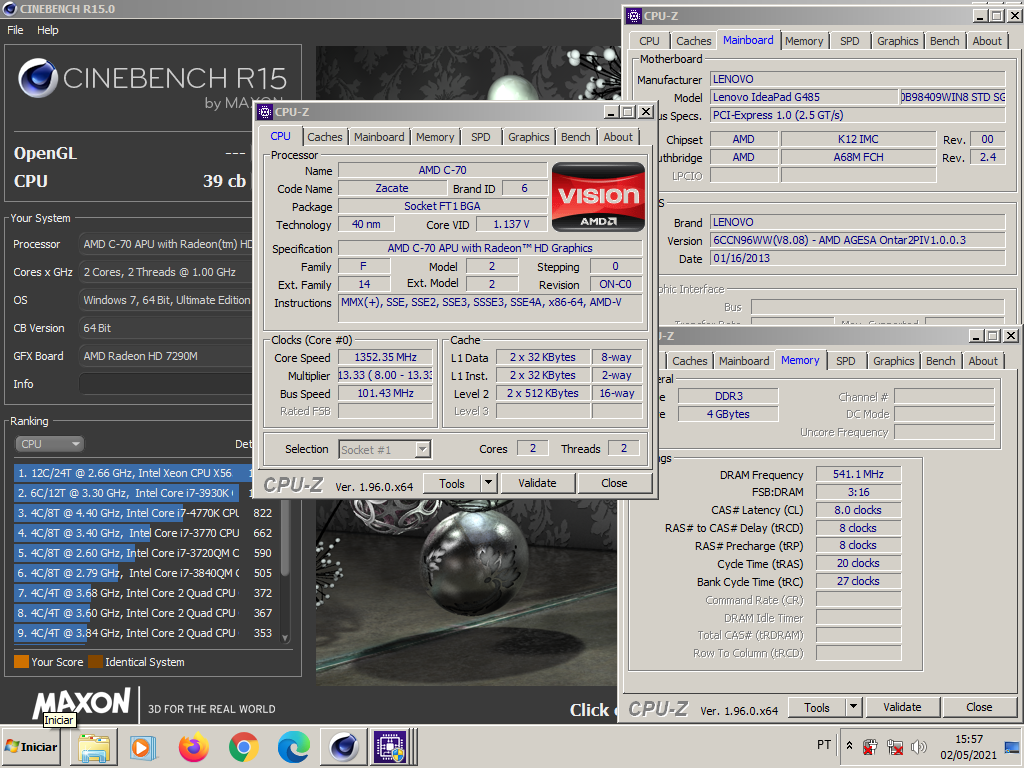The image size is (1024, 768).
Task: Click the PT language indicator
Action: (x=824, y=745)
